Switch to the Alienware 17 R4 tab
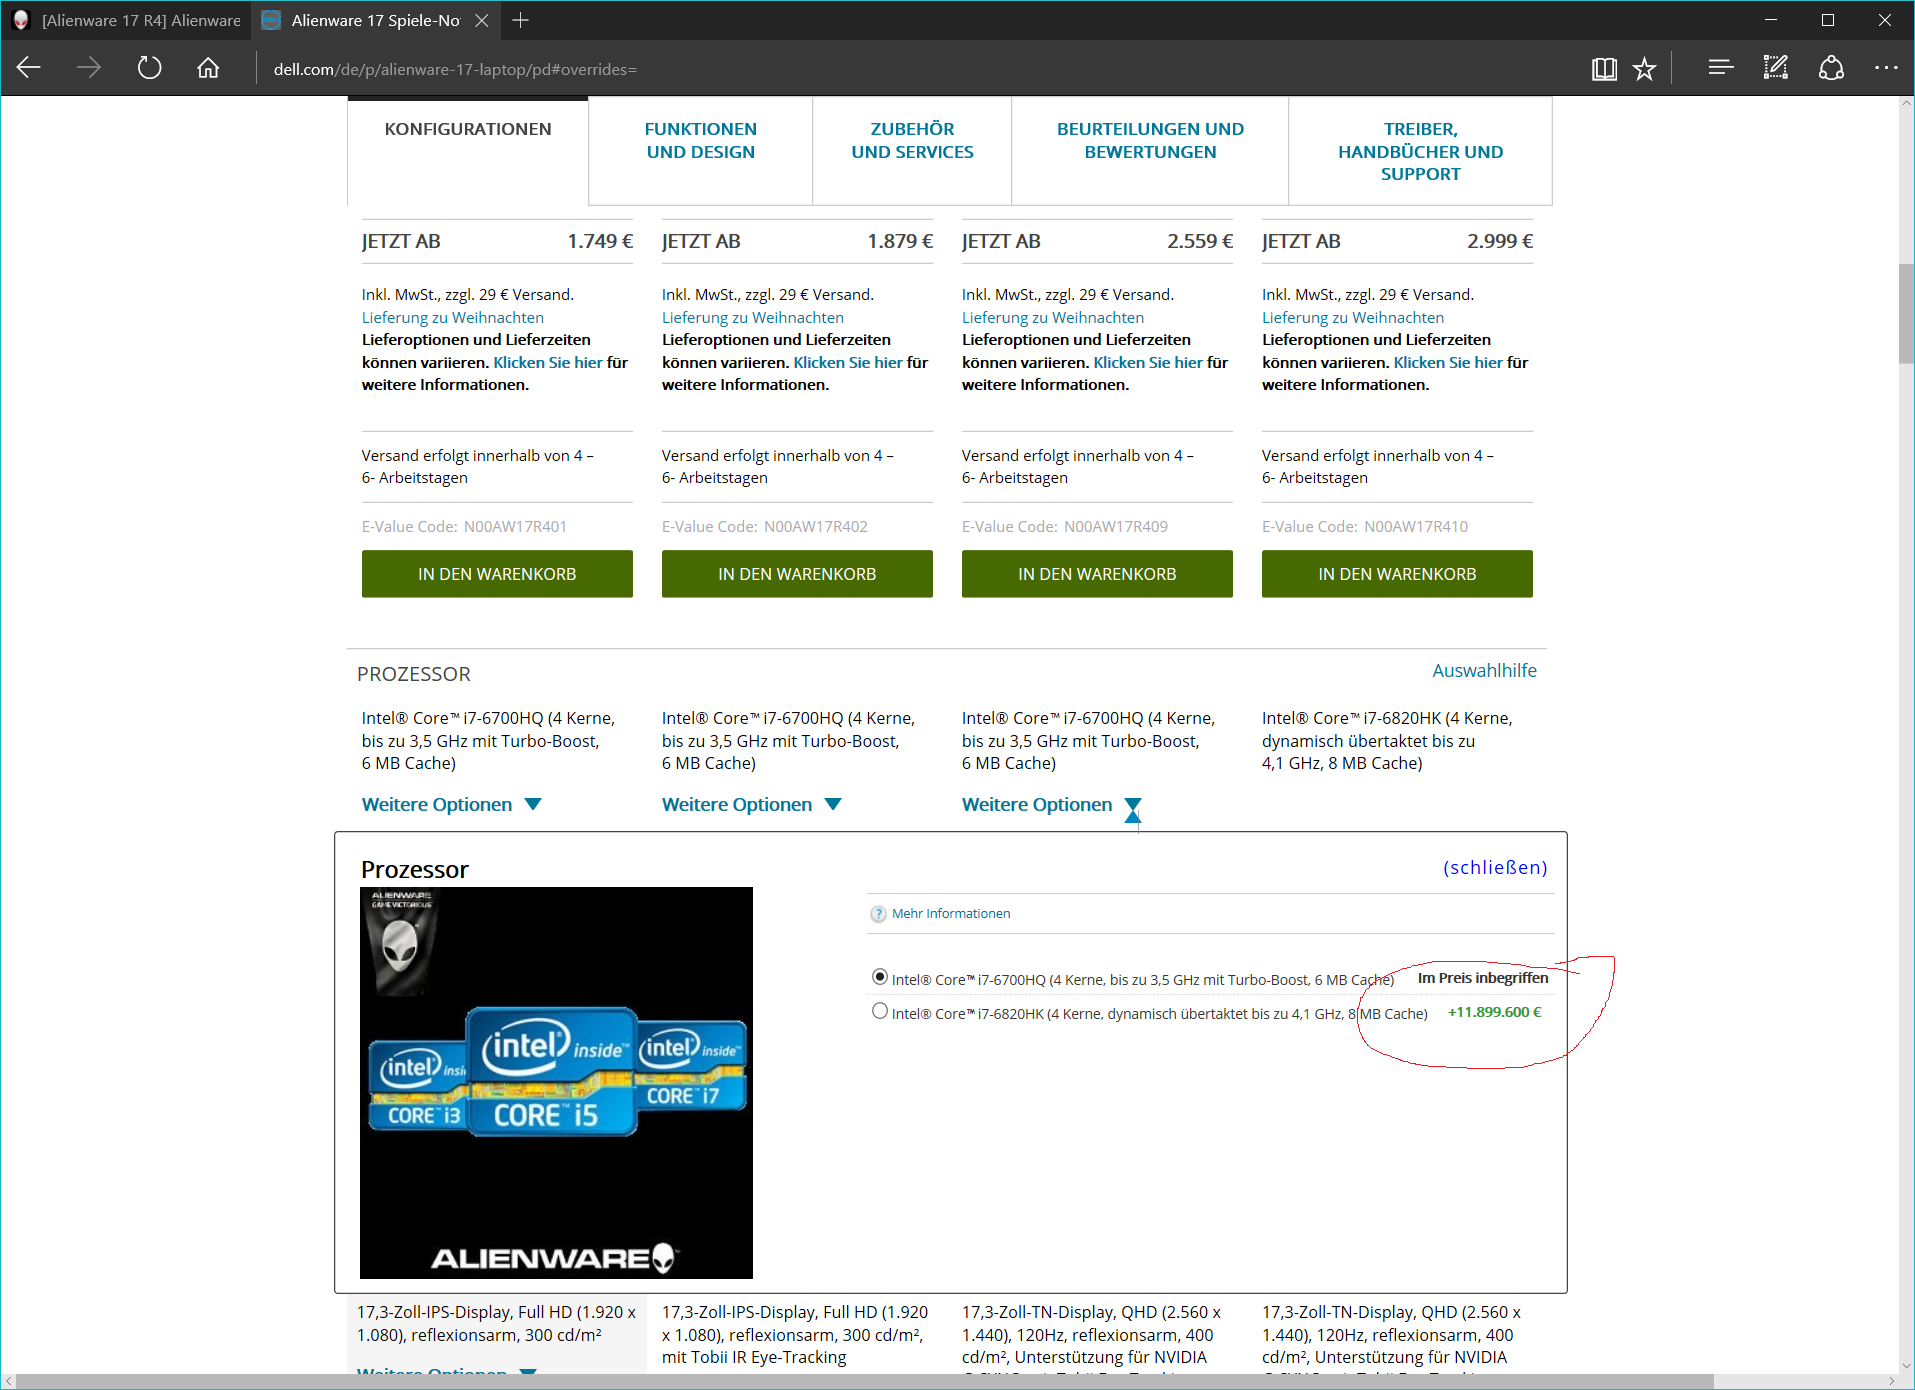 pyautogui.click(x=128, y=20)
